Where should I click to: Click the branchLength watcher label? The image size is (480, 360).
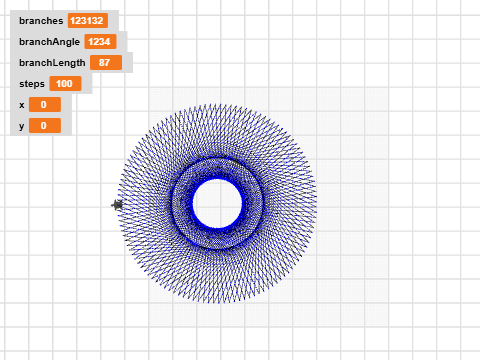pos(52,63)
